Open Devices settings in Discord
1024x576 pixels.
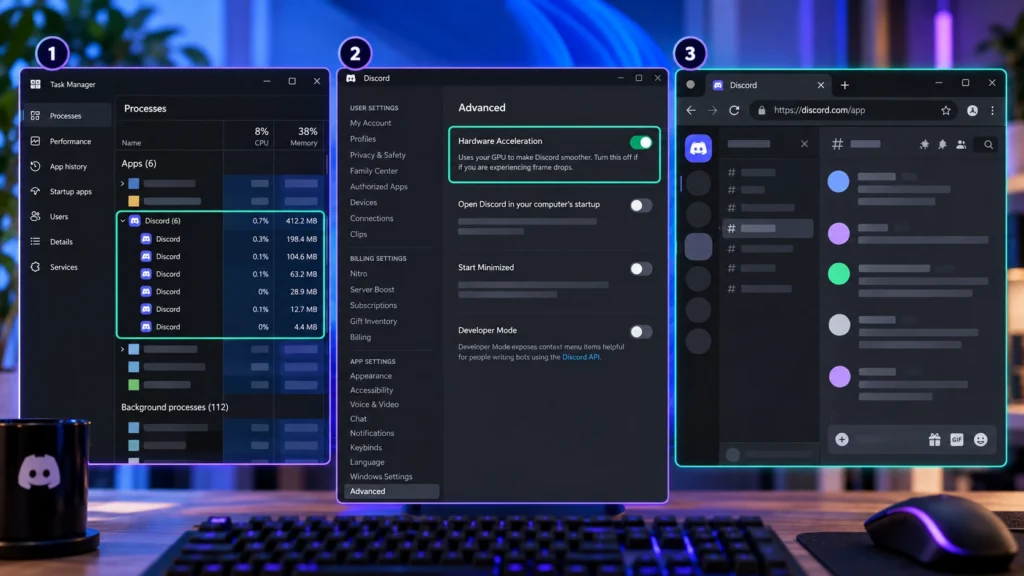click(363, 202)
